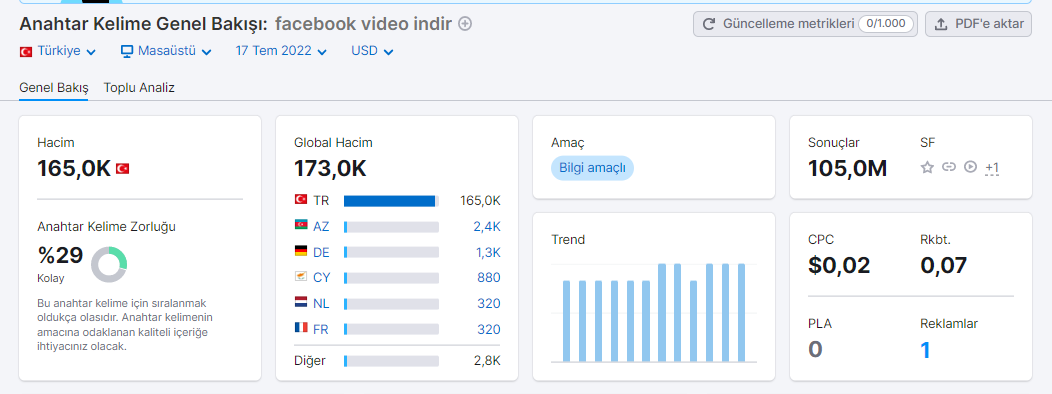
Task: Click the Keyword Difficulty donut chart
Action: click(109, 264)
